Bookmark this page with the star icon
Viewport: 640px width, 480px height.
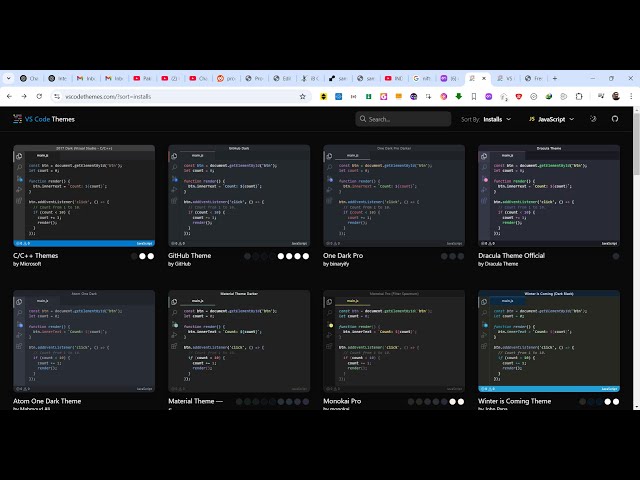[x=304, y=97]
